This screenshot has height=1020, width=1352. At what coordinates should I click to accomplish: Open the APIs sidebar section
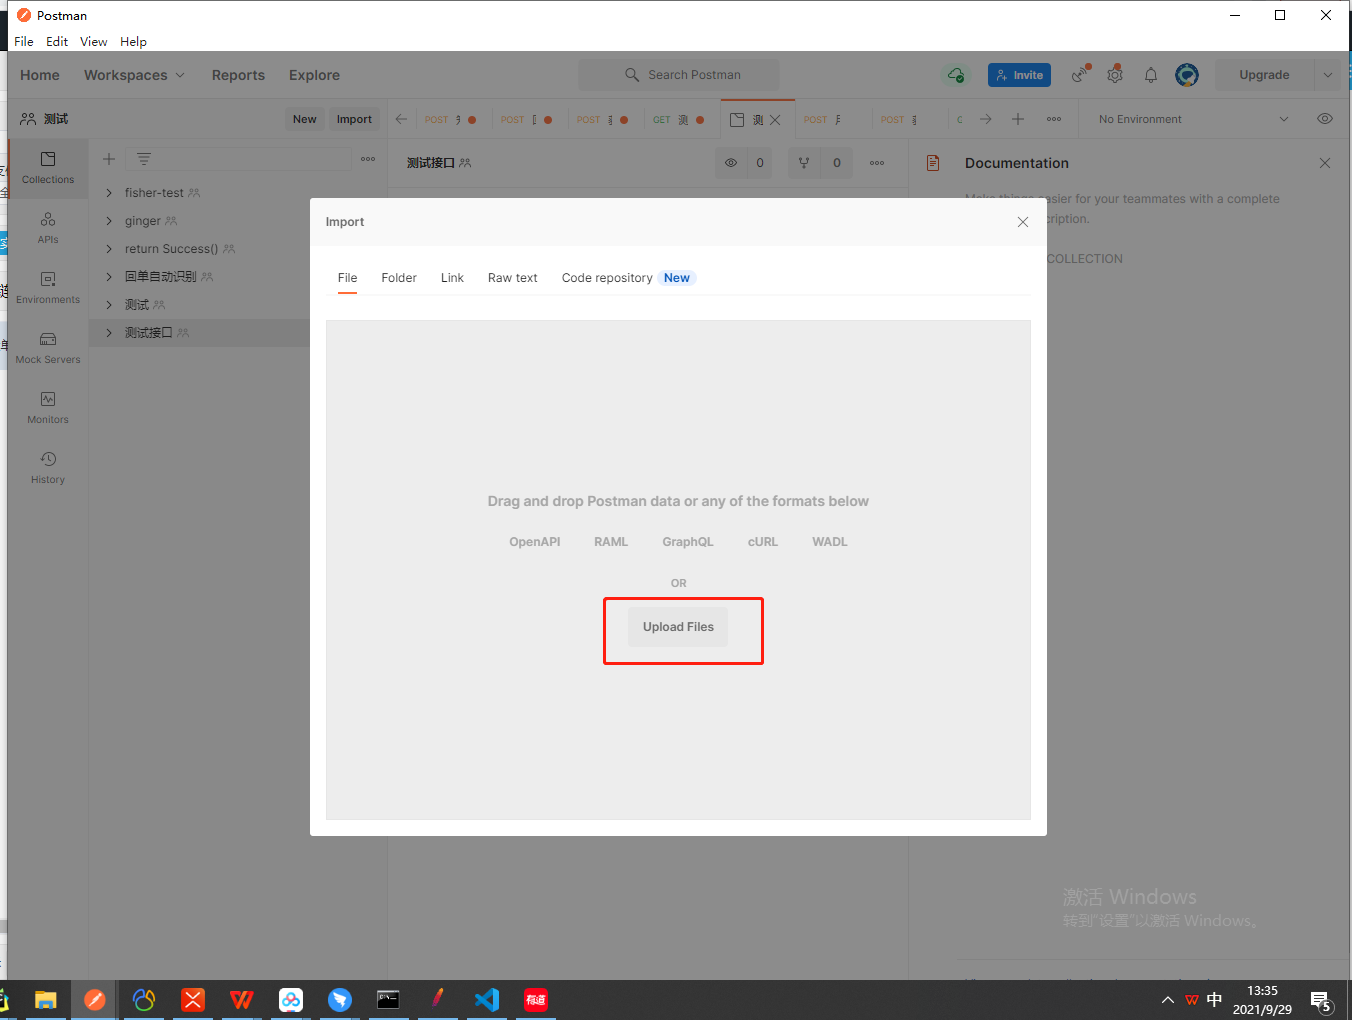(x=48, y=228)
